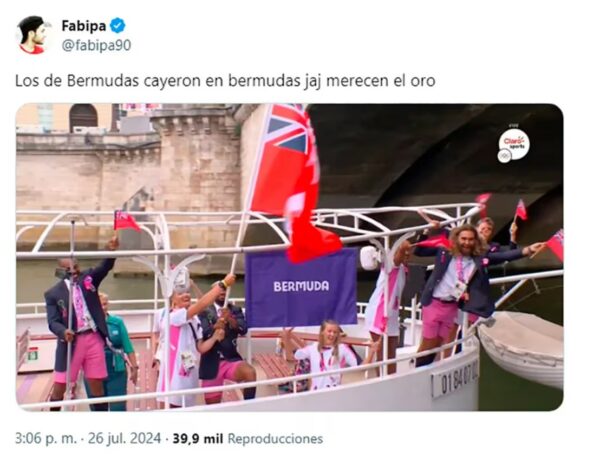This screenshot has width=600, height=455.
Task: Click the seated blonde woman in the video
Action: tap(324, 354)
